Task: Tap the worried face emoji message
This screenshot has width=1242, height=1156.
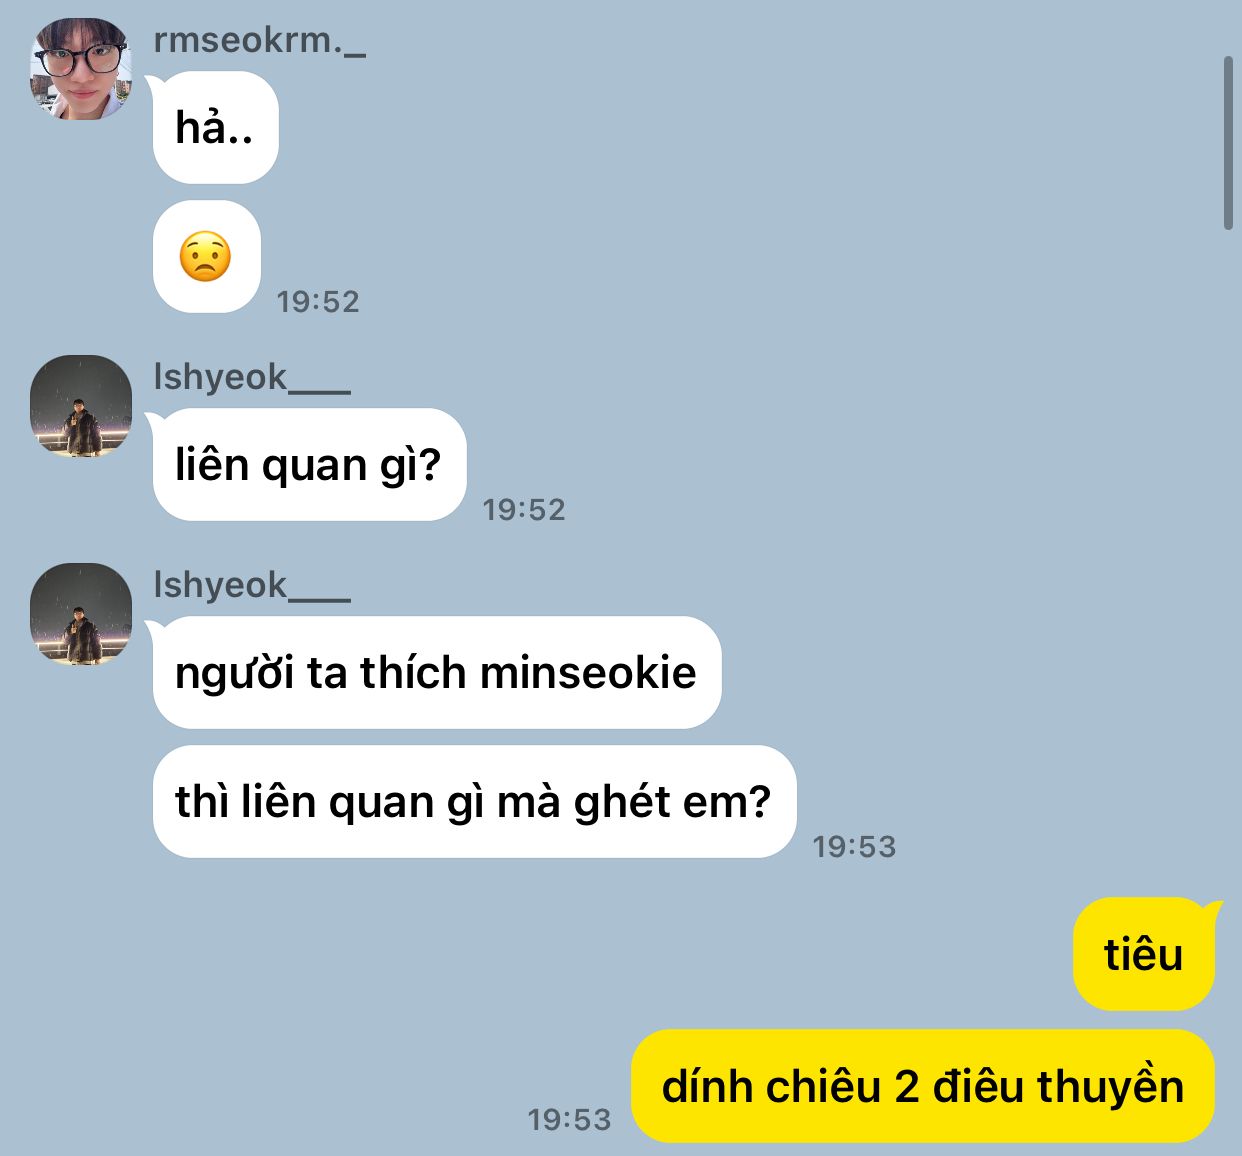Action: pyautogui.click(x=207, y=257)
